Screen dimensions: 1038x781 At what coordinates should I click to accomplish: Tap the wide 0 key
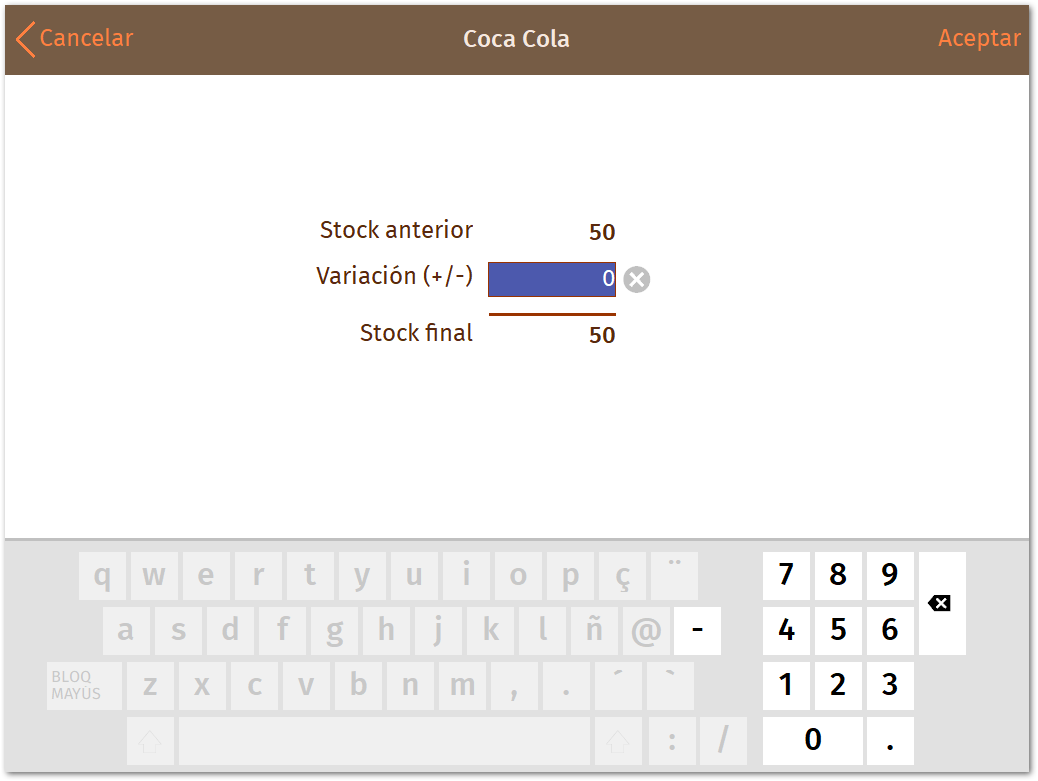[x=812, y=741]
